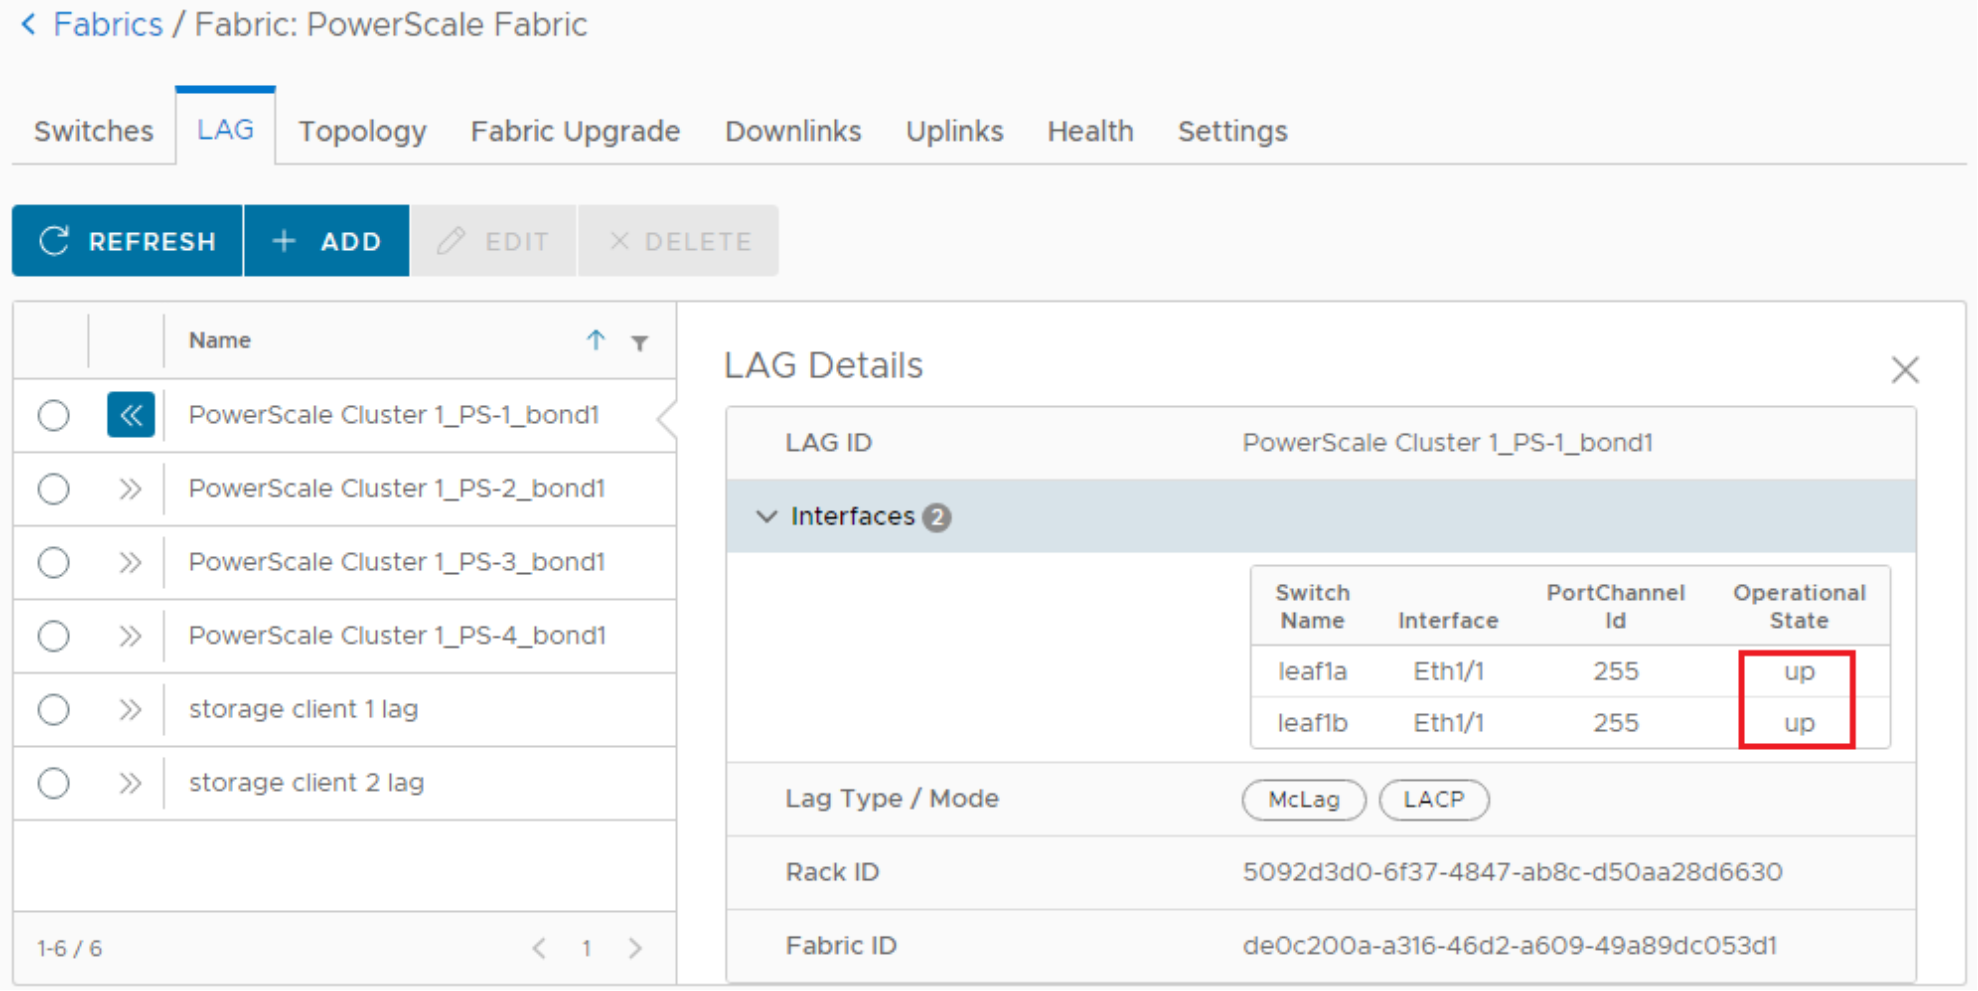Viewport: 1978px width, 991px height.
Task: Go to next page of LAG list
Action: click(x=635, y=948)
